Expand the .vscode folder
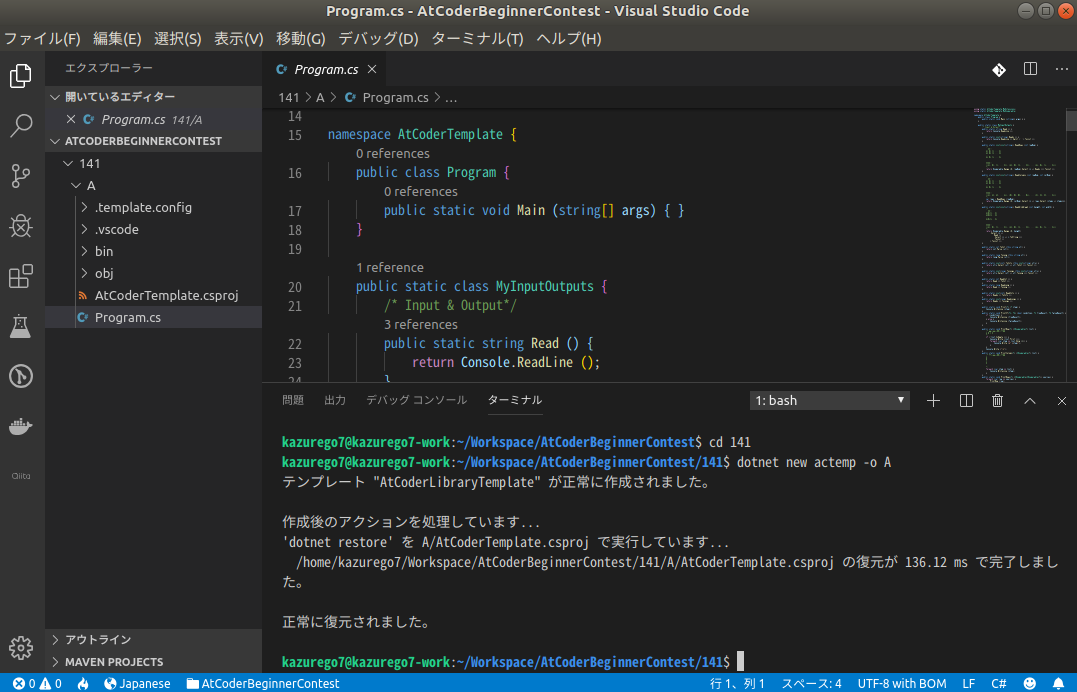Screen dimensions: 1077x692 click(x=154, y=230)
